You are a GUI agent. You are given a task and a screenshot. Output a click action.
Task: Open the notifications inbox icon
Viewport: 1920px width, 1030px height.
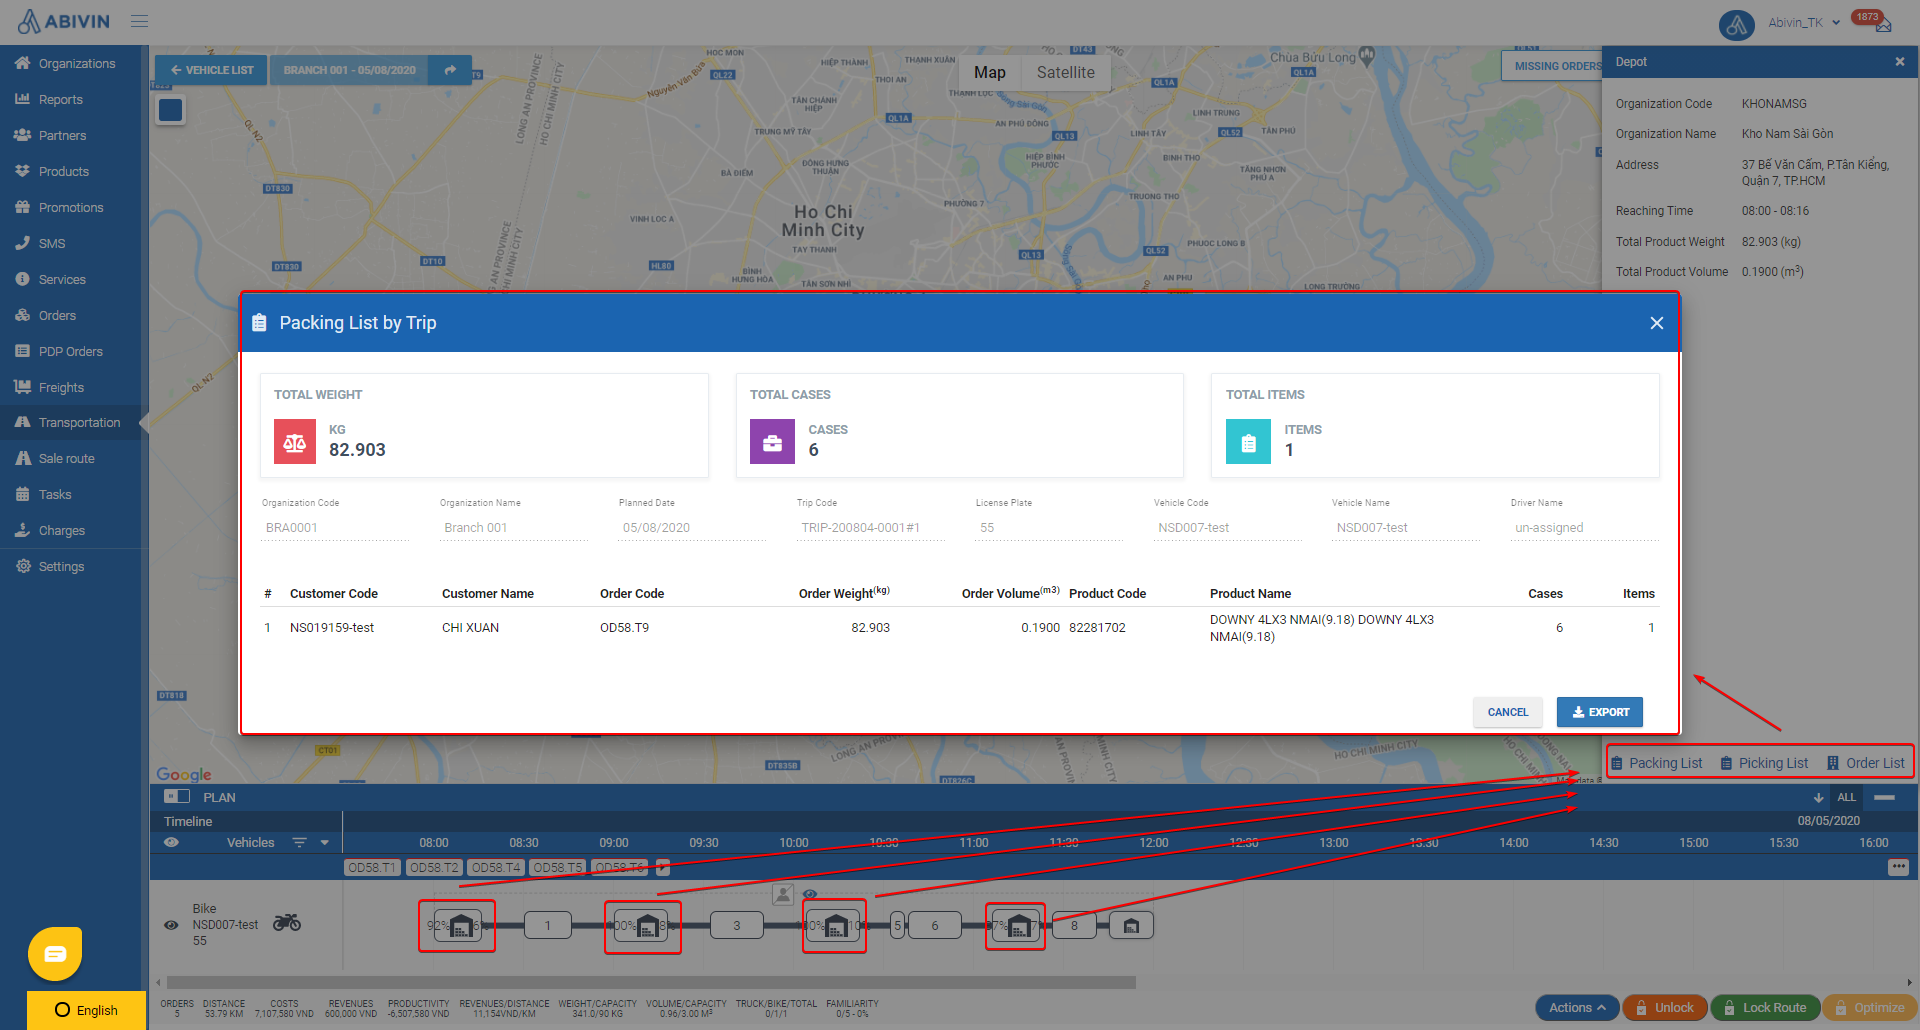pos(1883,25)
